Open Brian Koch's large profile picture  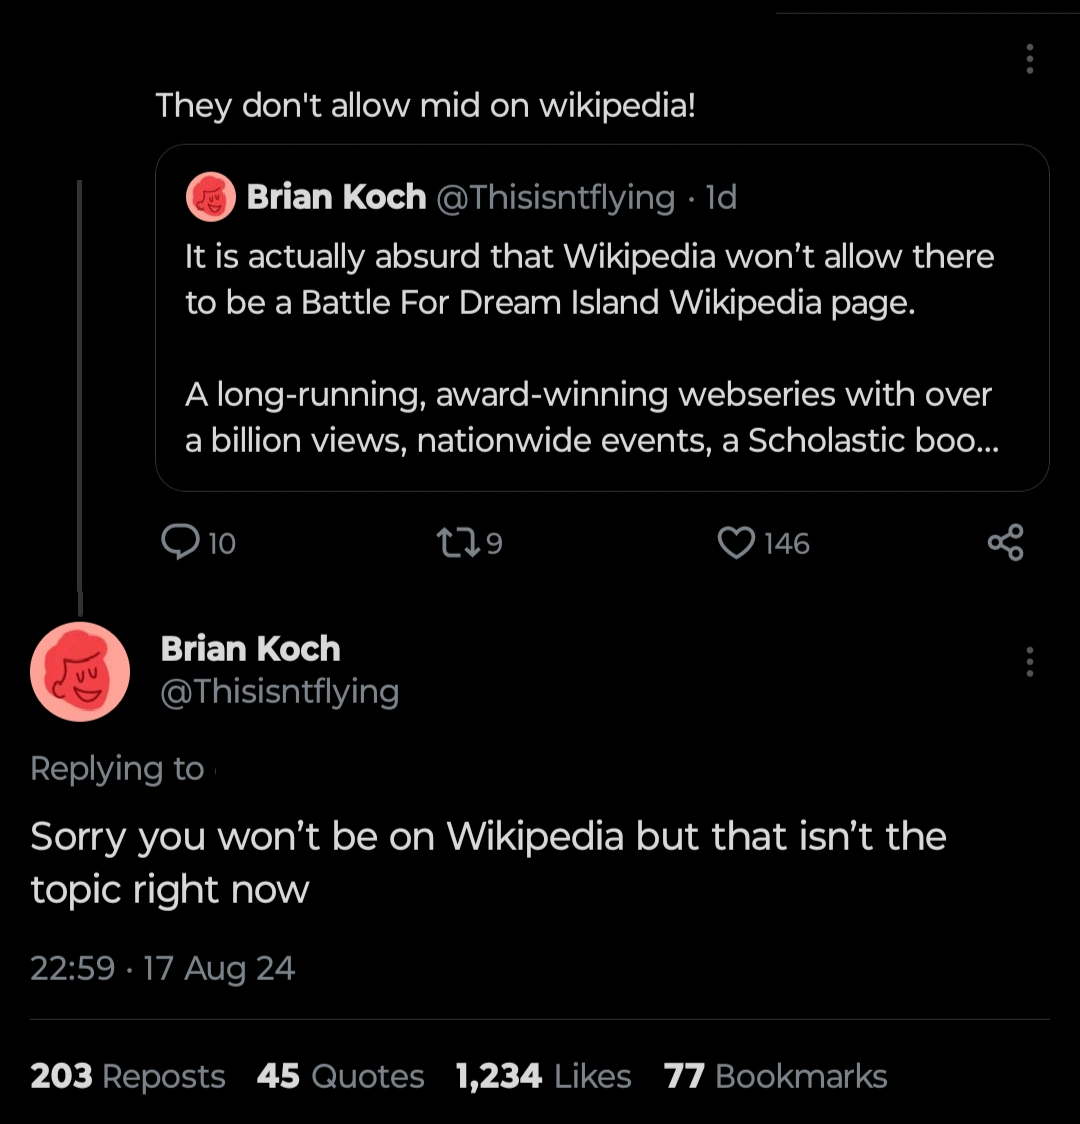pyautogui.click(x=80, y=672)
